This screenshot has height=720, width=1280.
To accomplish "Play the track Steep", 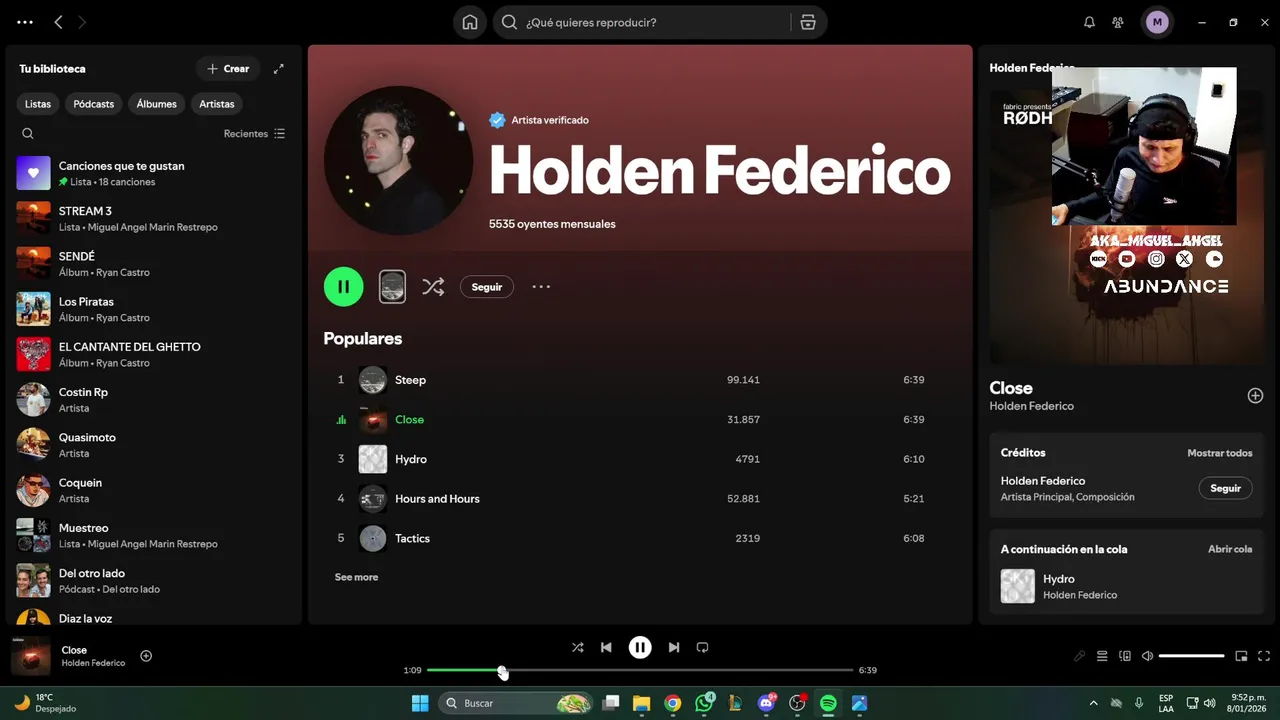I will [640, 380].
